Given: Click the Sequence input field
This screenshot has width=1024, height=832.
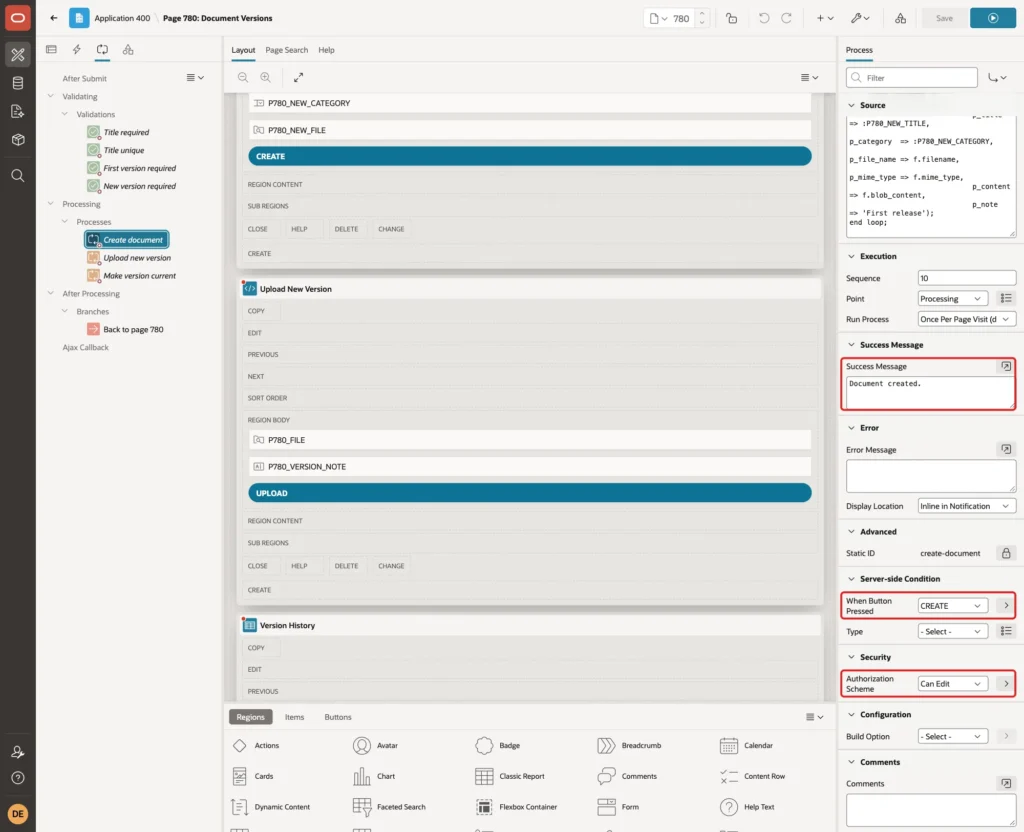Looking at the screenshot, I should (967, 278).
